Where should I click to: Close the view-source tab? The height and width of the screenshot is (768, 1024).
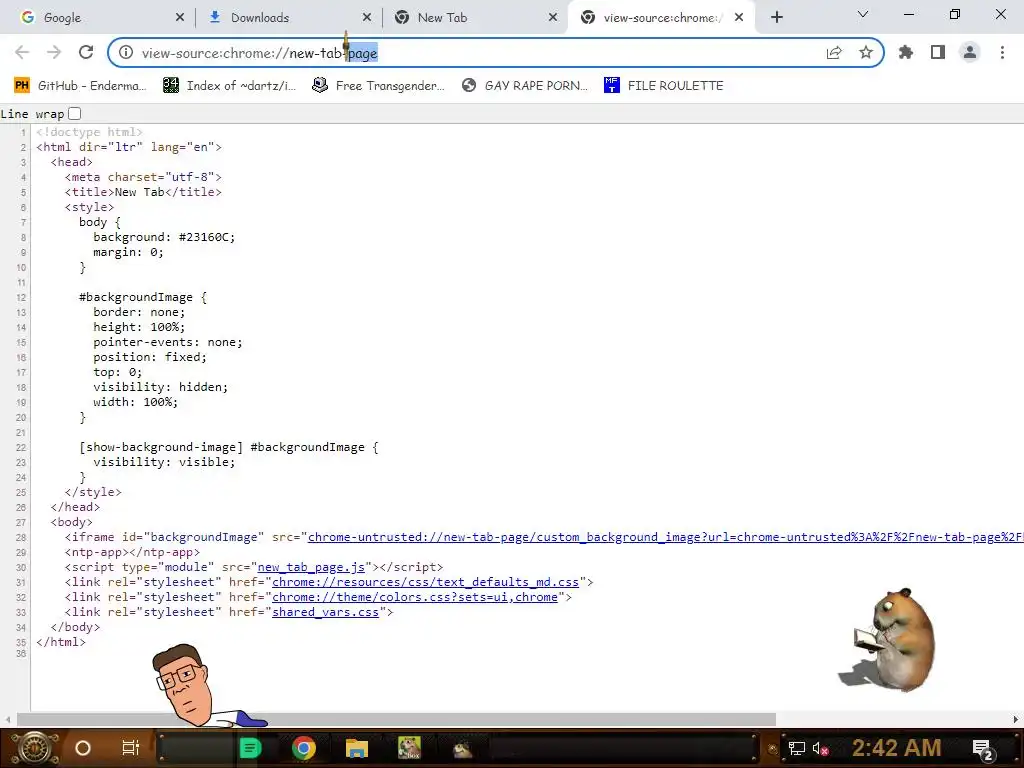739,18
